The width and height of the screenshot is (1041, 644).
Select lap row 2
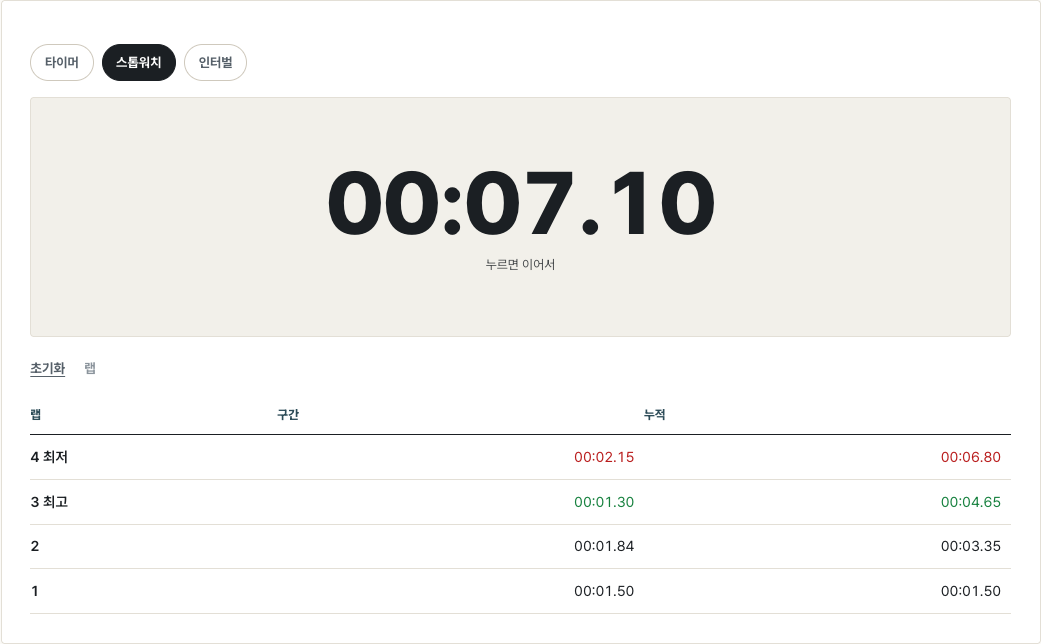(520, 546)
